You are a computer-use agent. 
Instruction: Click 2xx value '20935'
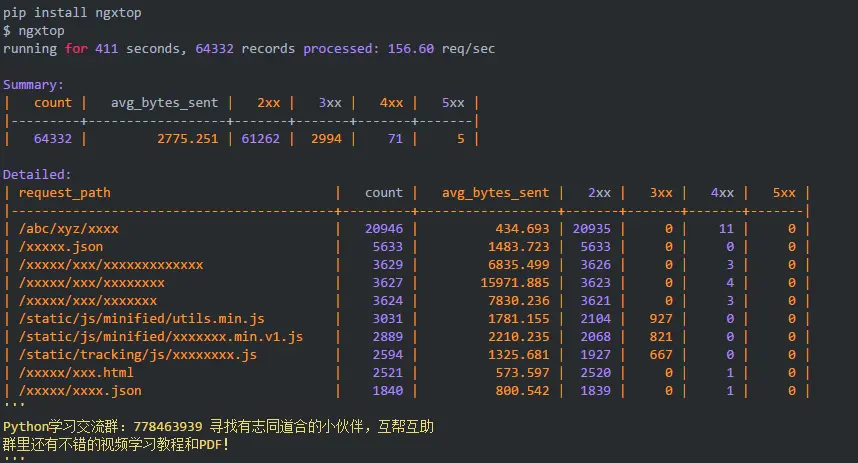pyautogui.click(x=592, y=229)
